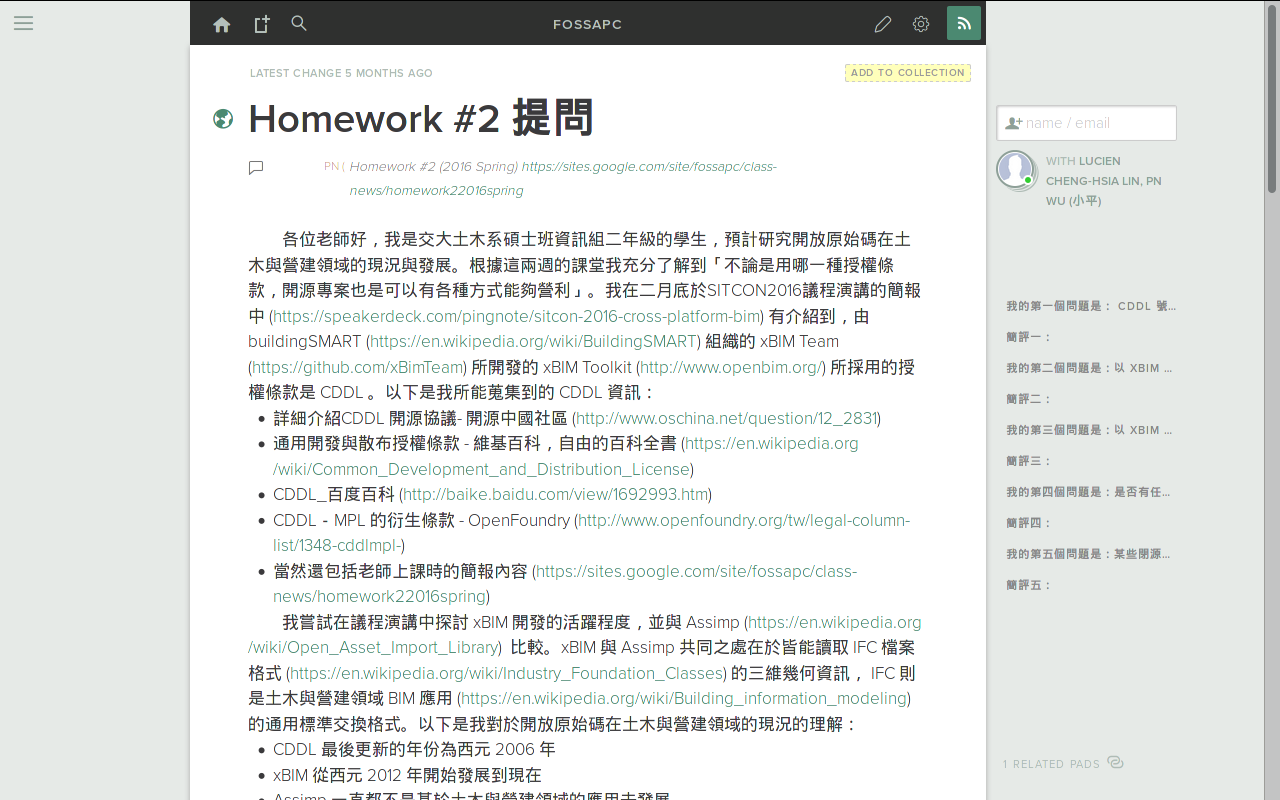The height and width of the screenshot is (800, 1280).
Task: Jump to outline item 簡評二
Action: coord(1029,399)
